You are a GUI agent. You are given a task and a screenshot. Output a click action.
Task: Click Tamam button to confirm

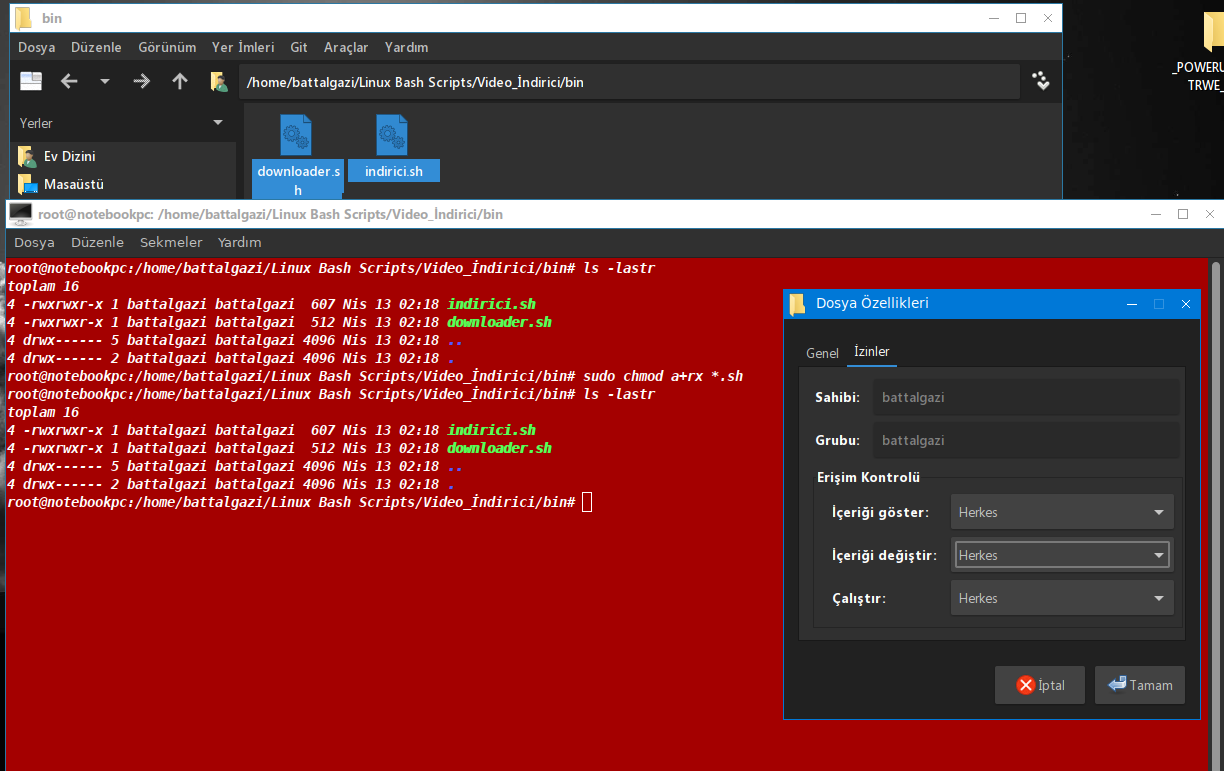[x=1140, y=685]
